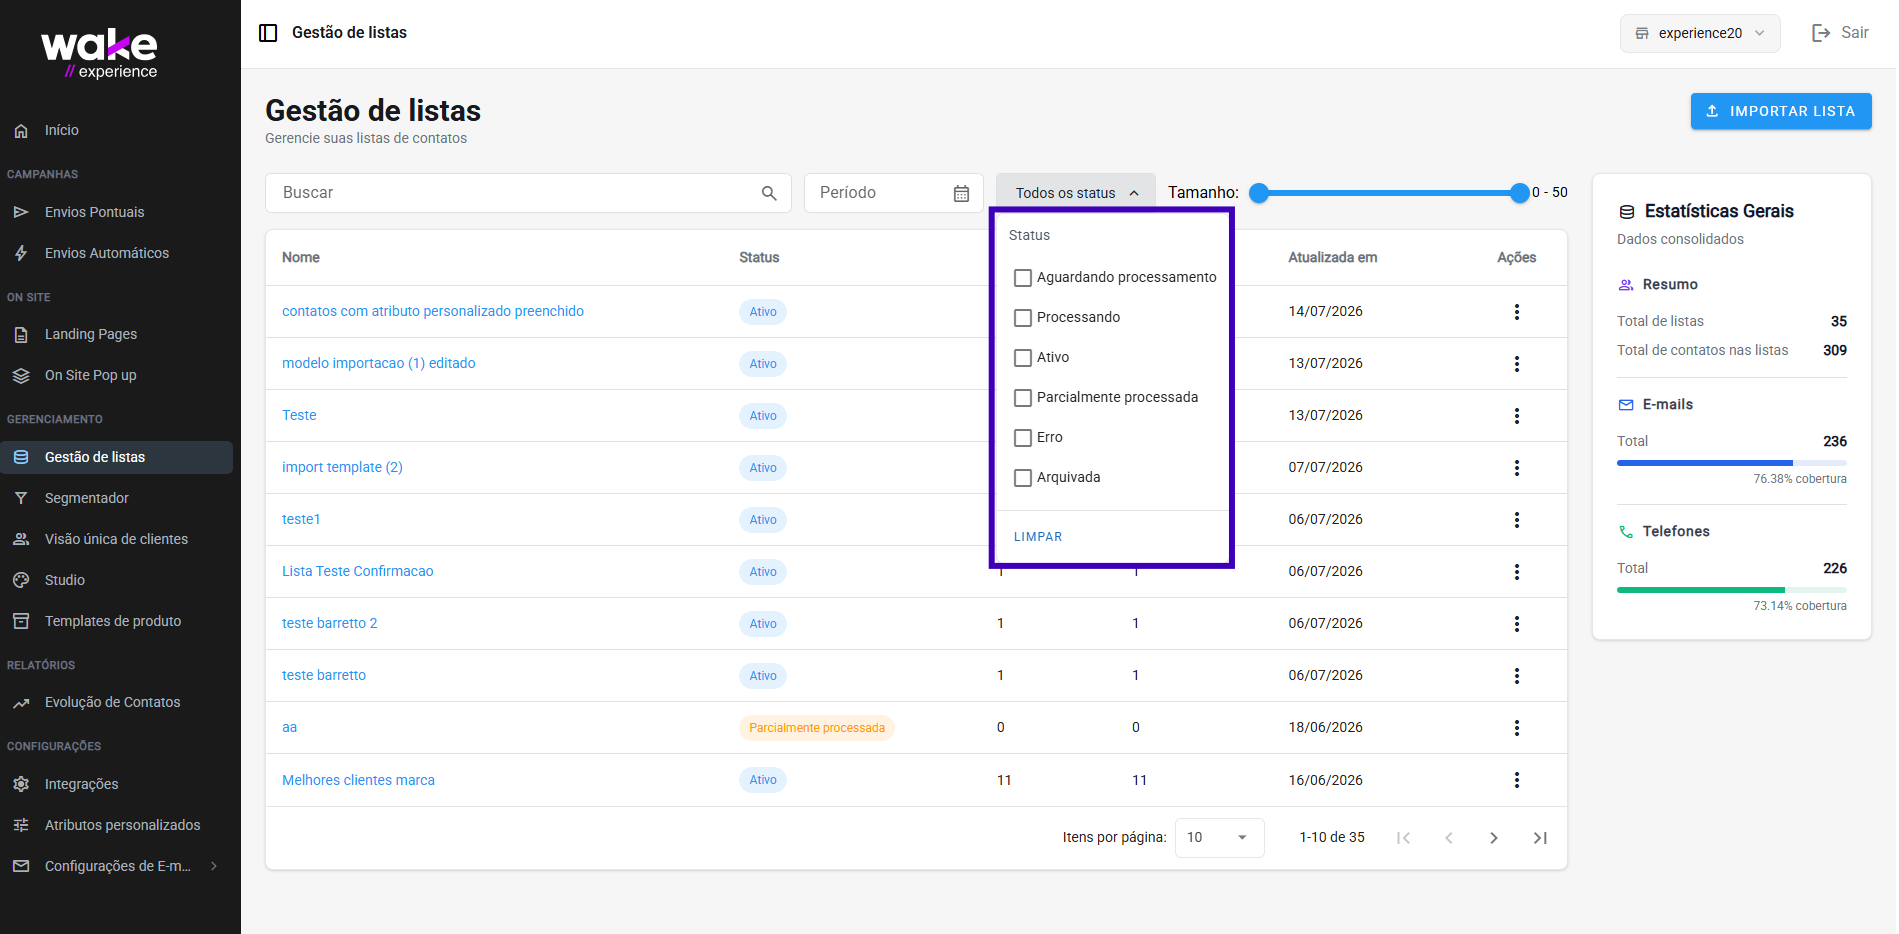Click the 76.38% cobertura label

(1800, 479)
